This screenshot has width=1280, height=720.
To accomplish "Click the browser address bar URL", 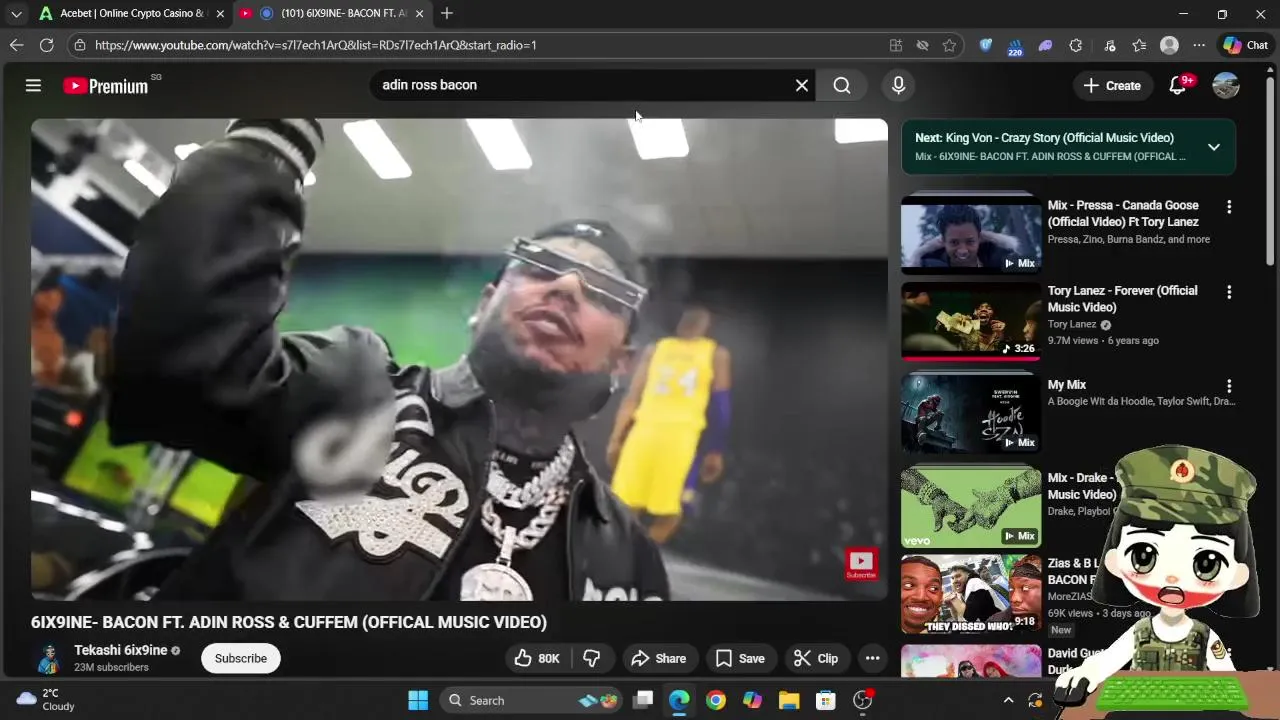I will [316, 45].
